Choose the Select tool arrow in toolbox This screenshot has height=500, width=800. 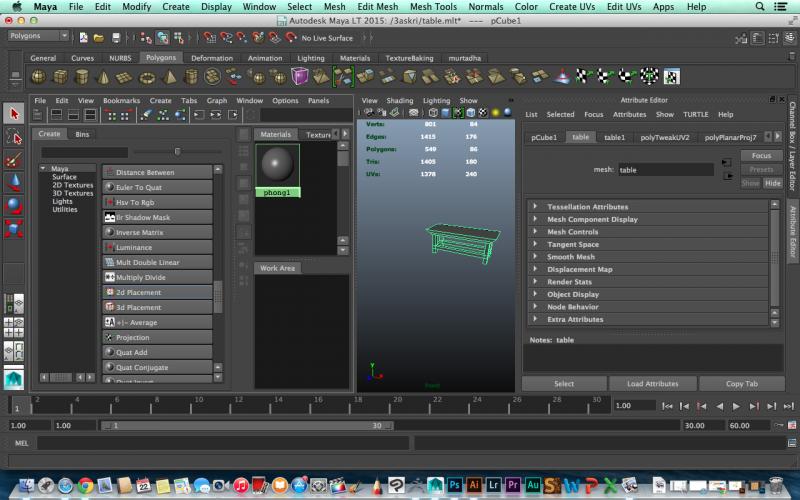pos(14,113)
